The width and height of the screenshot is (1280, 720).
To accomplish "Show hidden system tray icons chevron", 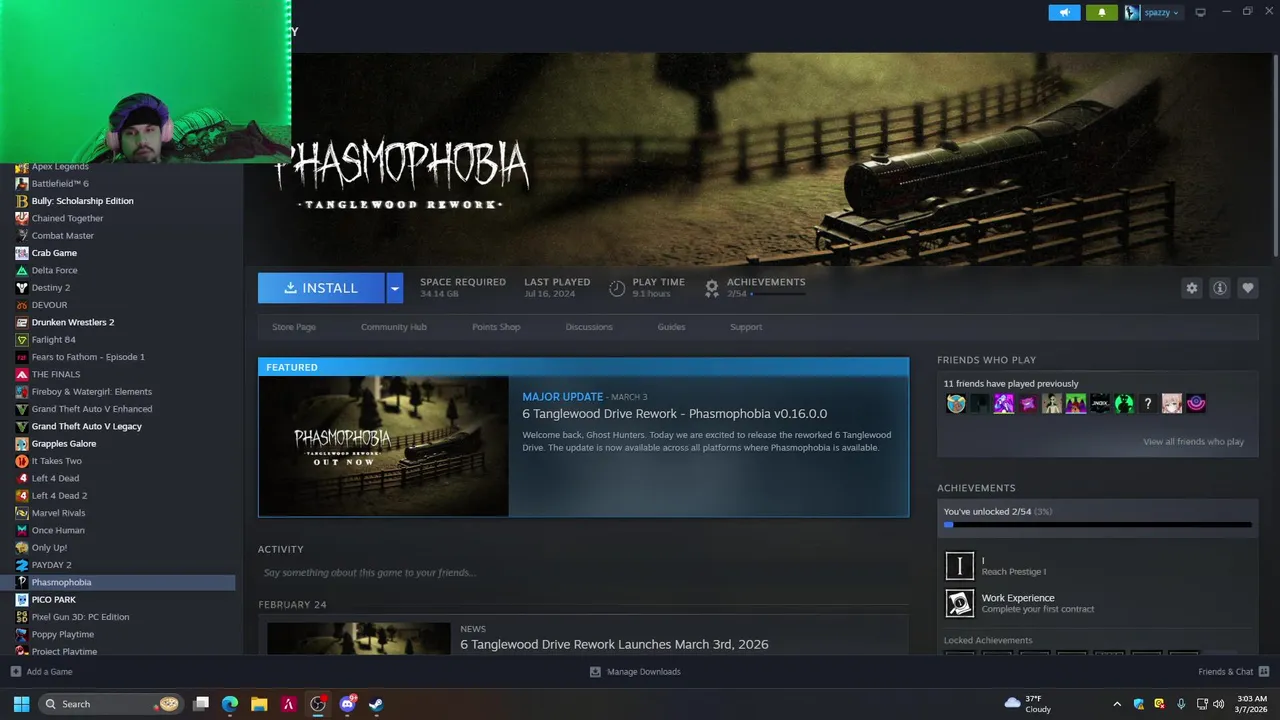I will click(1117, 704).
